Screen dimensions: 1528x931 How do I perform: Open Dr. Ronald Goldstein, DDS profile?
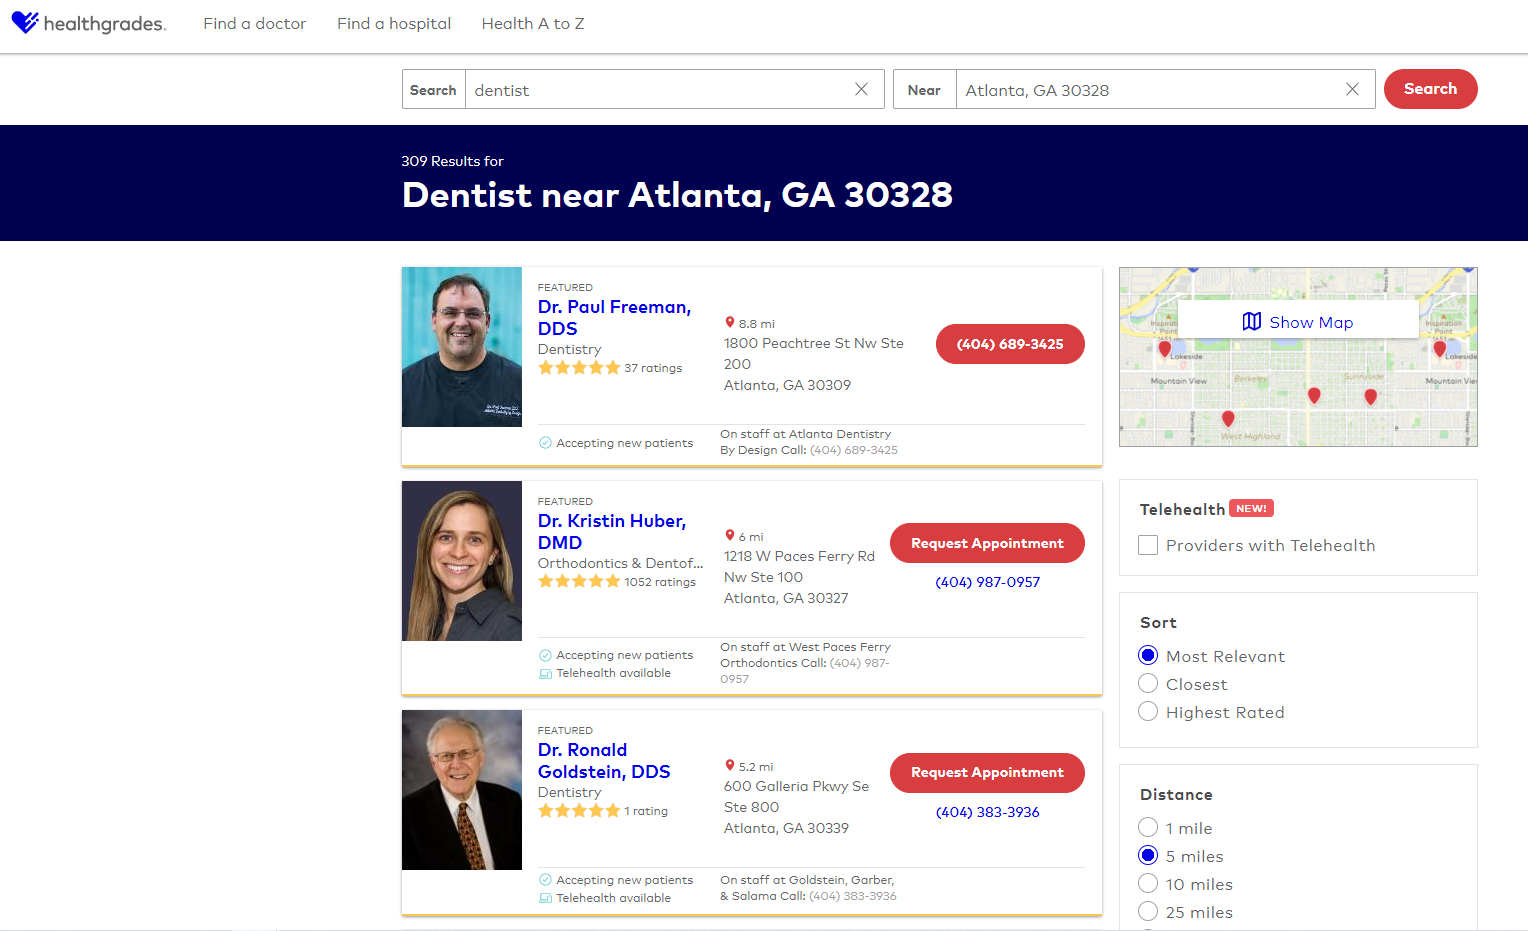[x=604, y=761]
